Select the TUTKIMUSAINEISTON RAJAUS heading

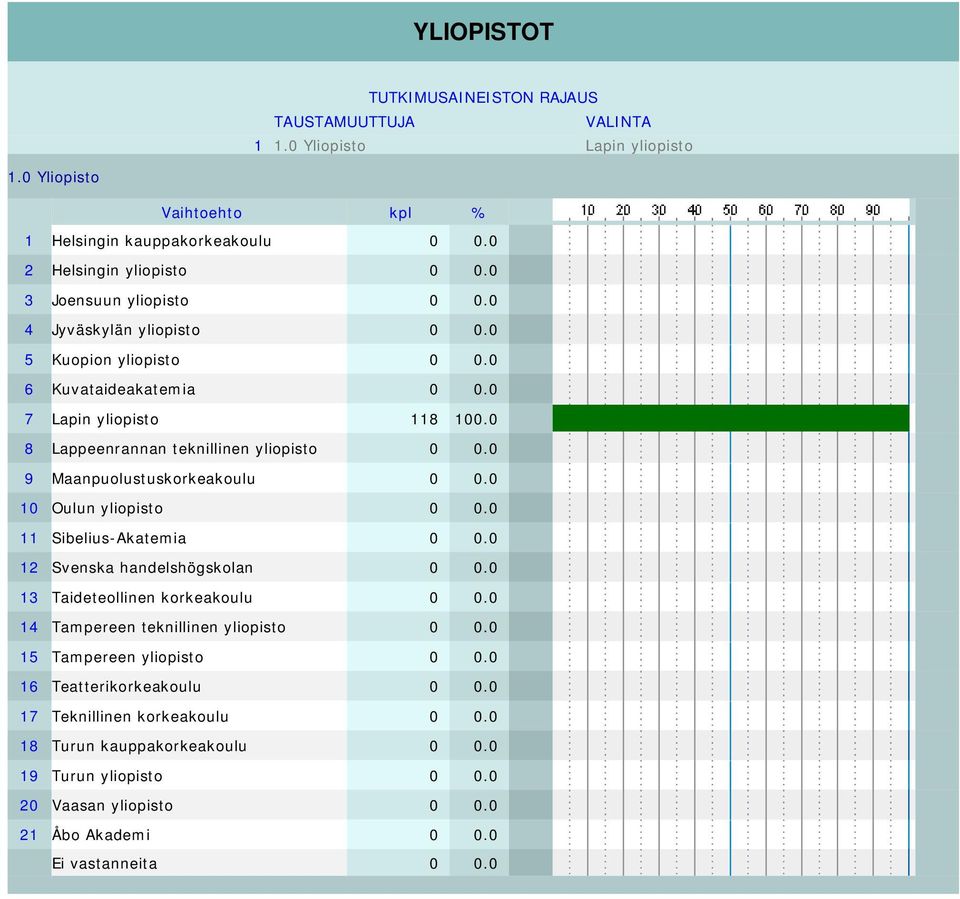(x=483, y=97)
